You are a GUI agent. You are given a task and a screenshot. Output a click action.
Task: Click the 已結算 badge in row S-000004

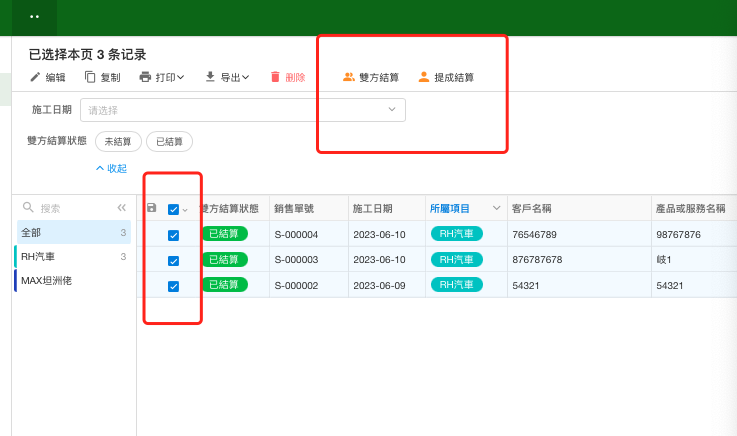225,234
